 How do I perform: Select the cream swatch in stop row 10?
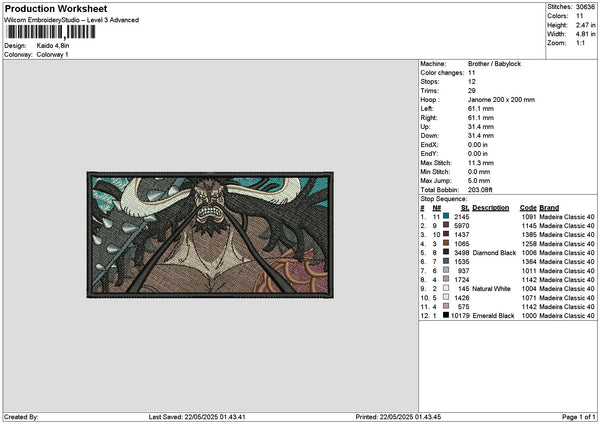point(446,297)
